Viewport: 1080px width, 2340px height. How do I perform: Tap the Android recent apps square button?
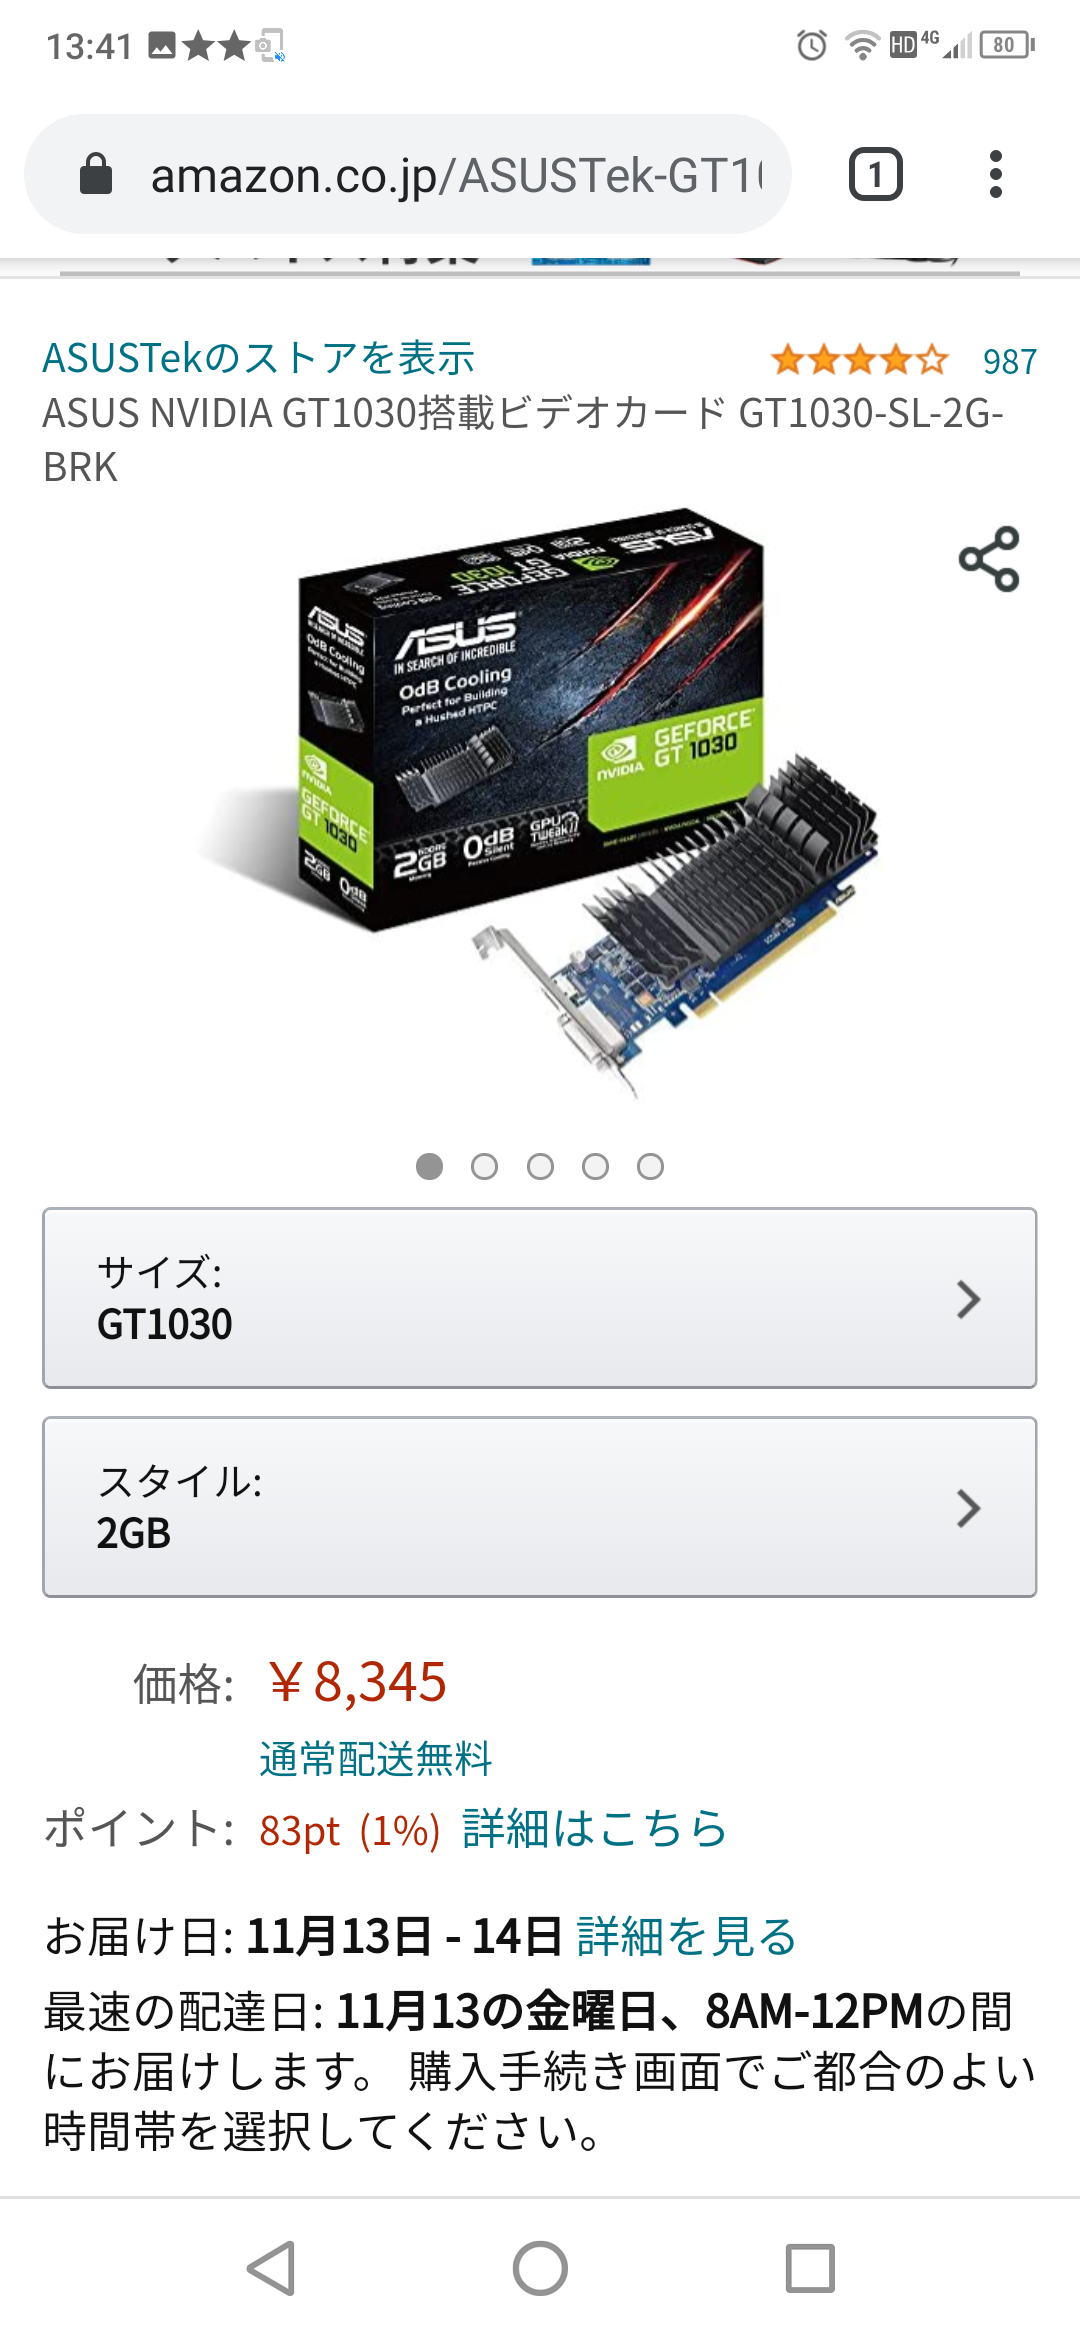(810, 2268)
